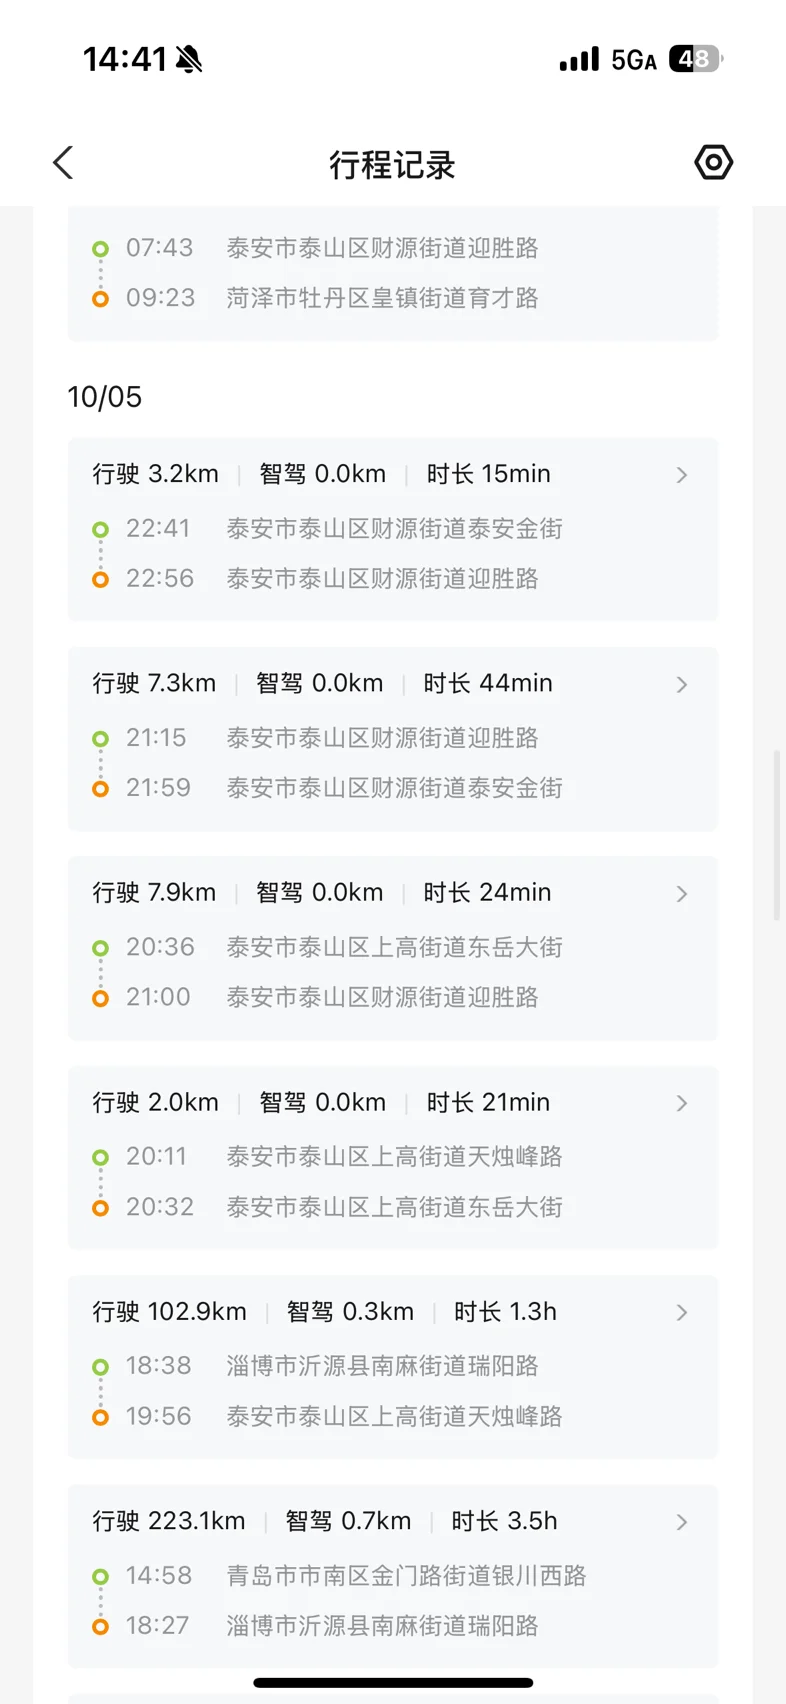Expand the 3.2km trip chevron

click(682, 475)
